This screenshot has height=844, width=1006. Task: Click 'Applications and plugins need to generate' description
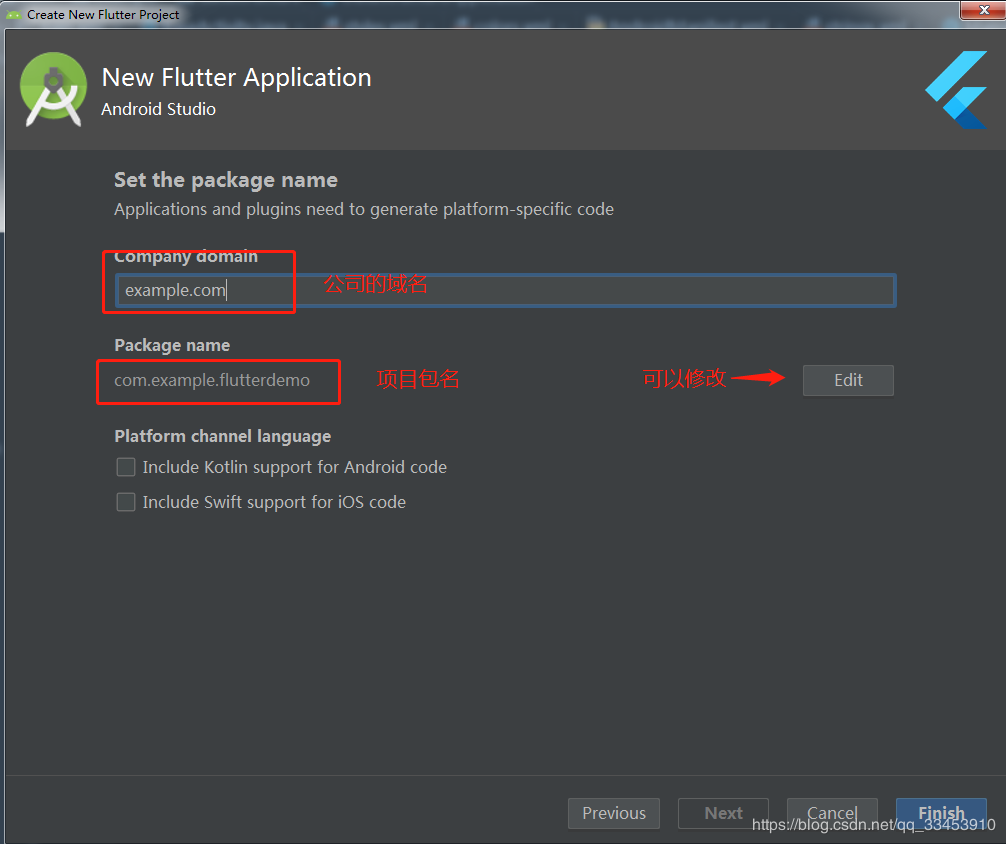364,209
